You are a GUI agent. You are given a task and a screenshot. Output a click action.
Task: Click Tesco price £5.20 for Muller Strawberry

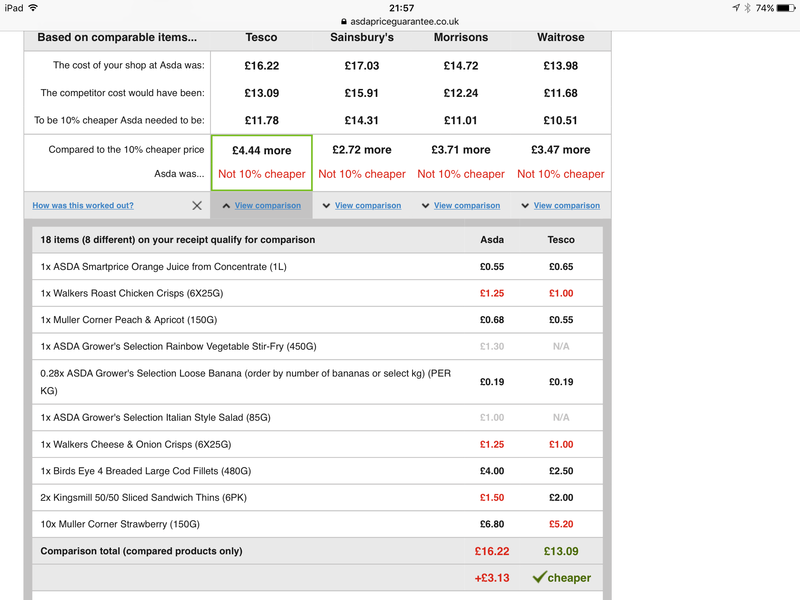tap(561, 524)
